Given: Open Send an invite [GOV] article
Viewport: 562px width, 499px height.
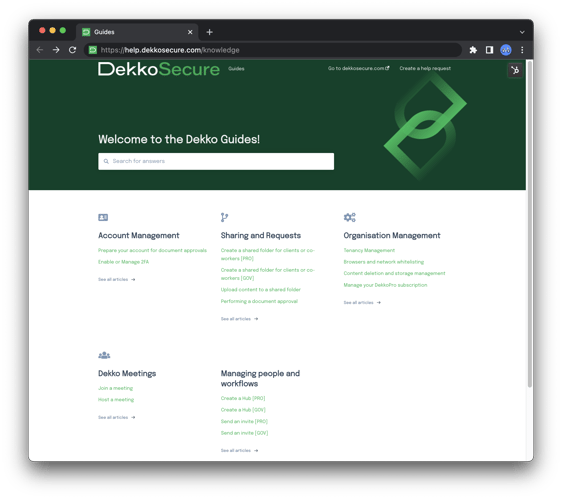Looking at the screenshot, I should 244,433.
